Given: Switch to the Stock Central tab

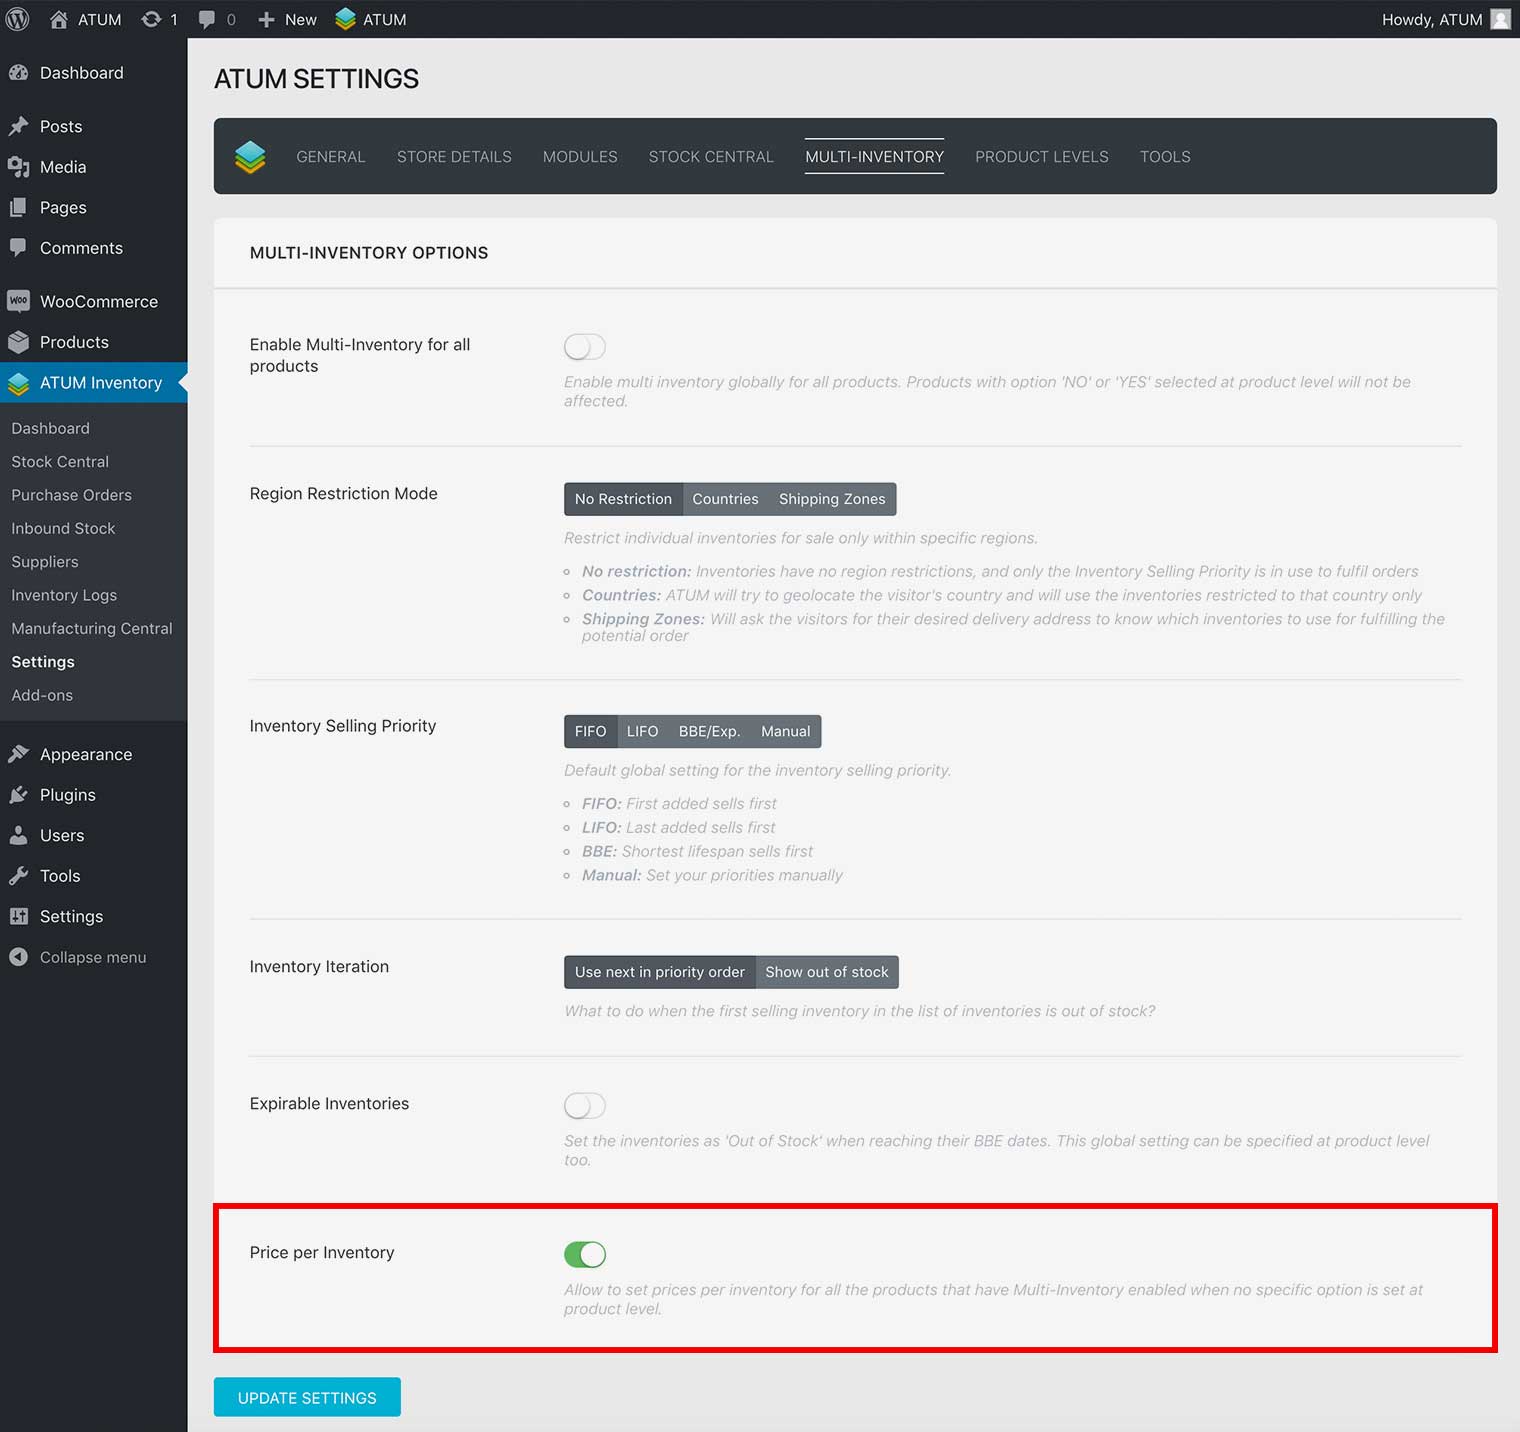Looking at the screenshot, I should [x=711, y=157].
